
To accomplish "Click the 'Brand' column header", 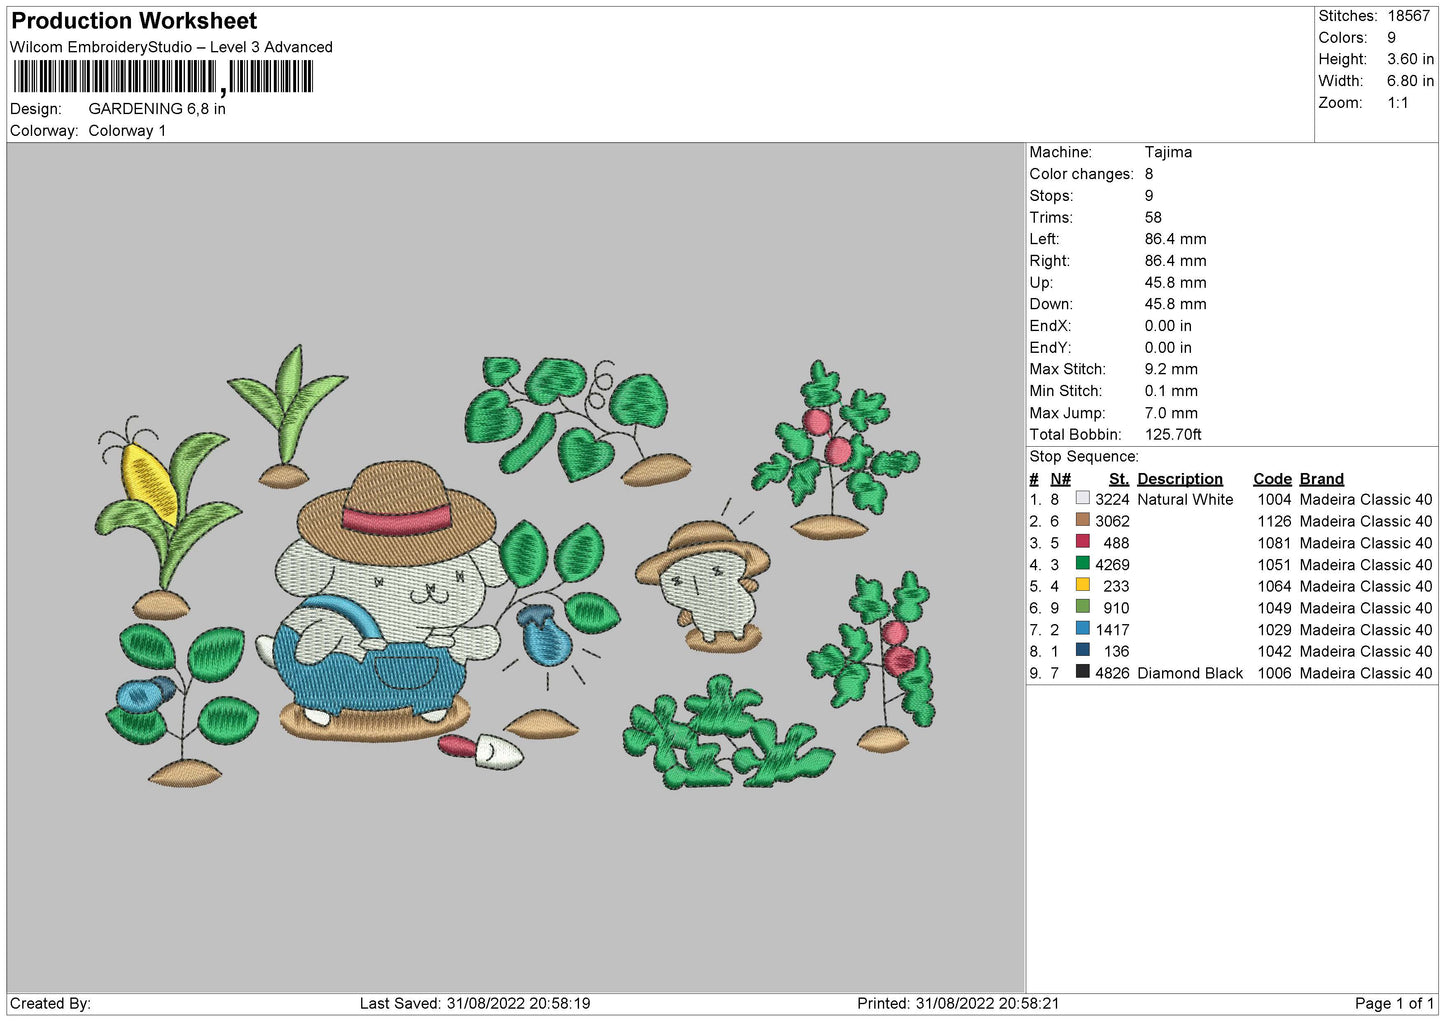I will (x=1322, y=479).
